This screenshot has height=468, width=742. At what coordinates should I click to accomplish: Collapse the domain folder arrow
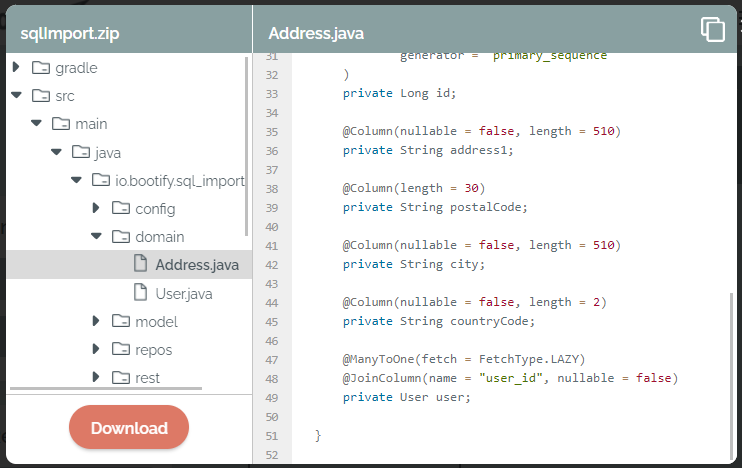97,236
